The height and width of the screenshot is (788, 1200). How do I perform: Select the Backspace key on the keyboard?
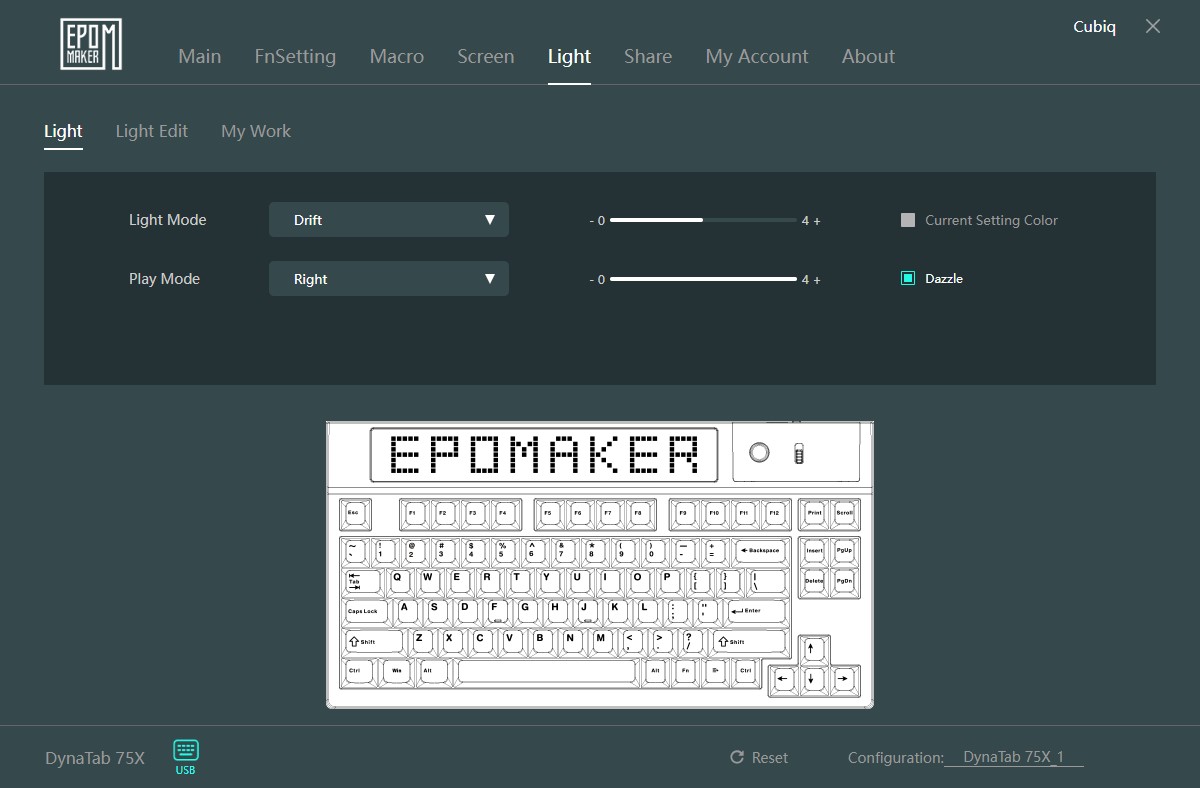[x=760, y=551]
